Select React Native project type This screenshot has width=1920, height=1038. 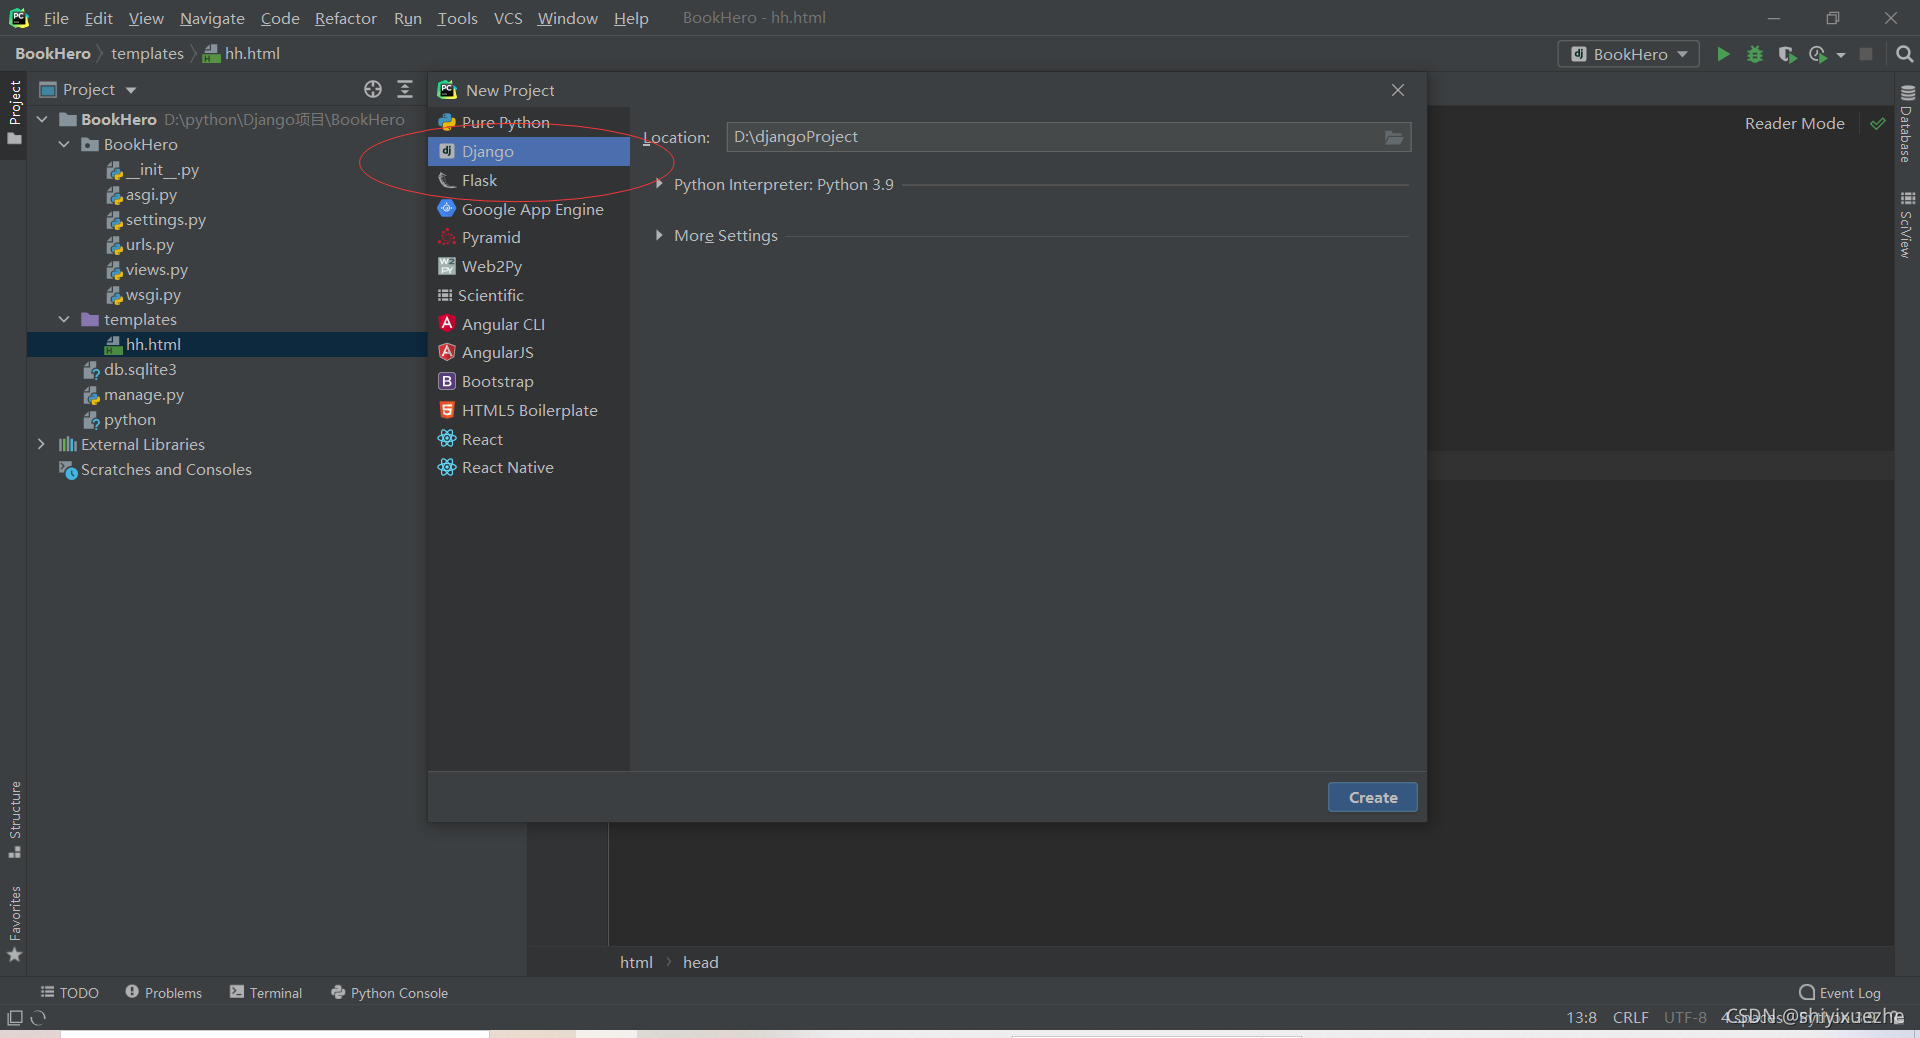point(529,467)
